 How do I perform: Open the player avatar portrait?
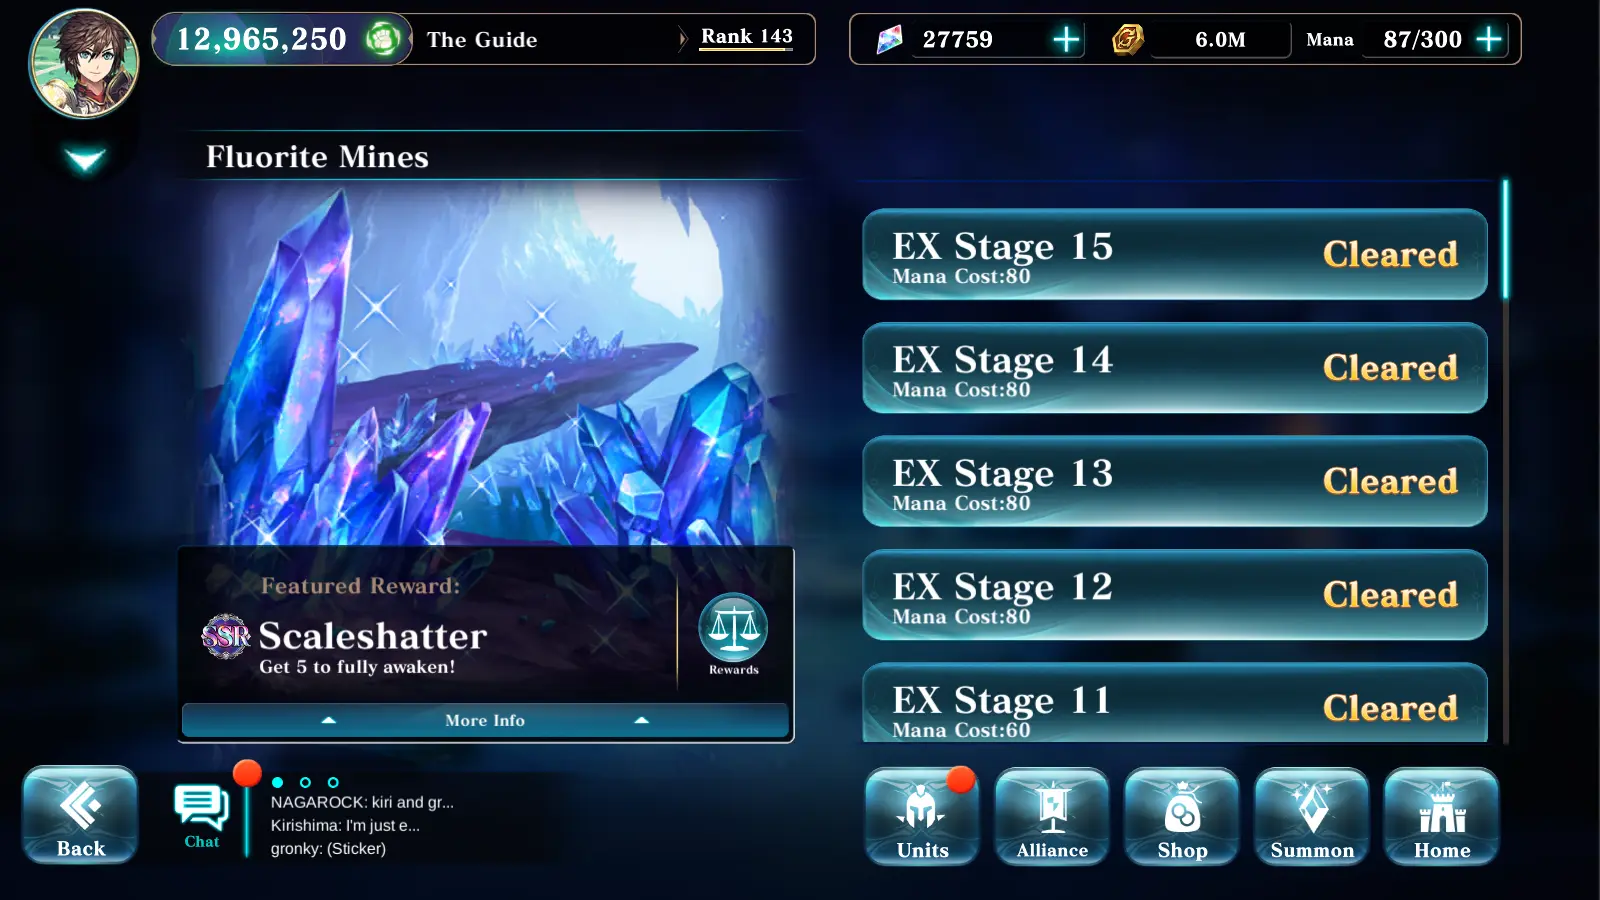[x=84, y=64]
